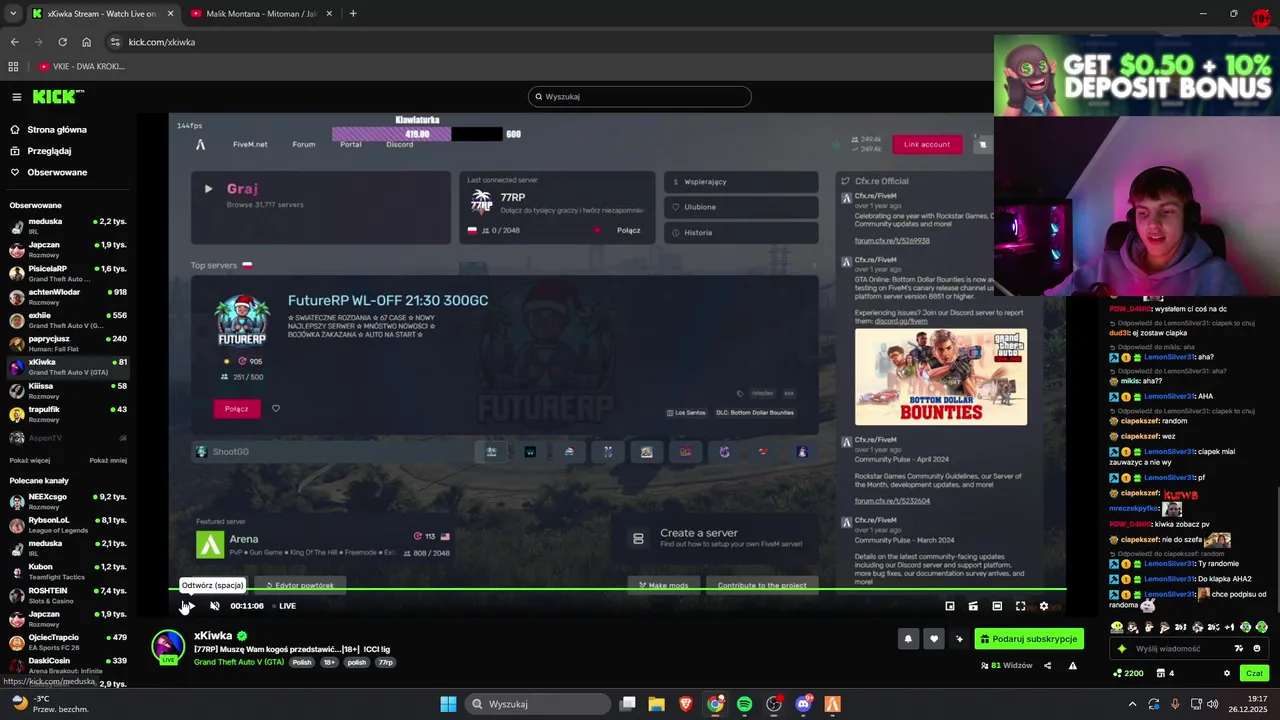Toggle follow heart for xKiwka
Image resolution: width=1280 pixels, height=720 pixels.
click(934, 639)
